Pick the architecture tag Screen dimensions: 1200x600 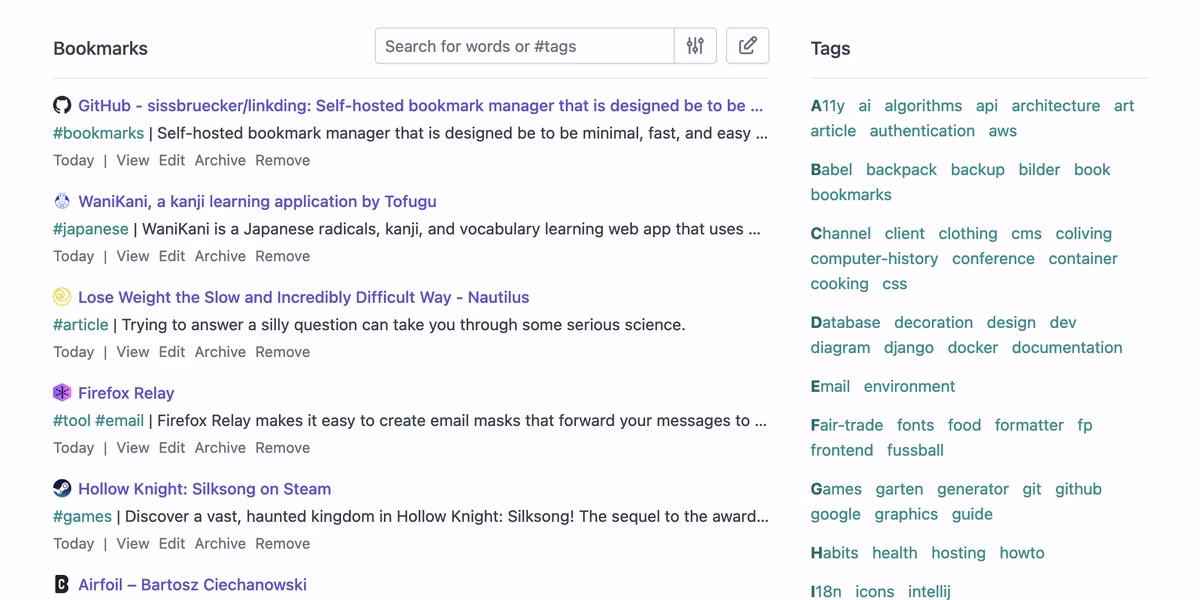point(1055,106)
